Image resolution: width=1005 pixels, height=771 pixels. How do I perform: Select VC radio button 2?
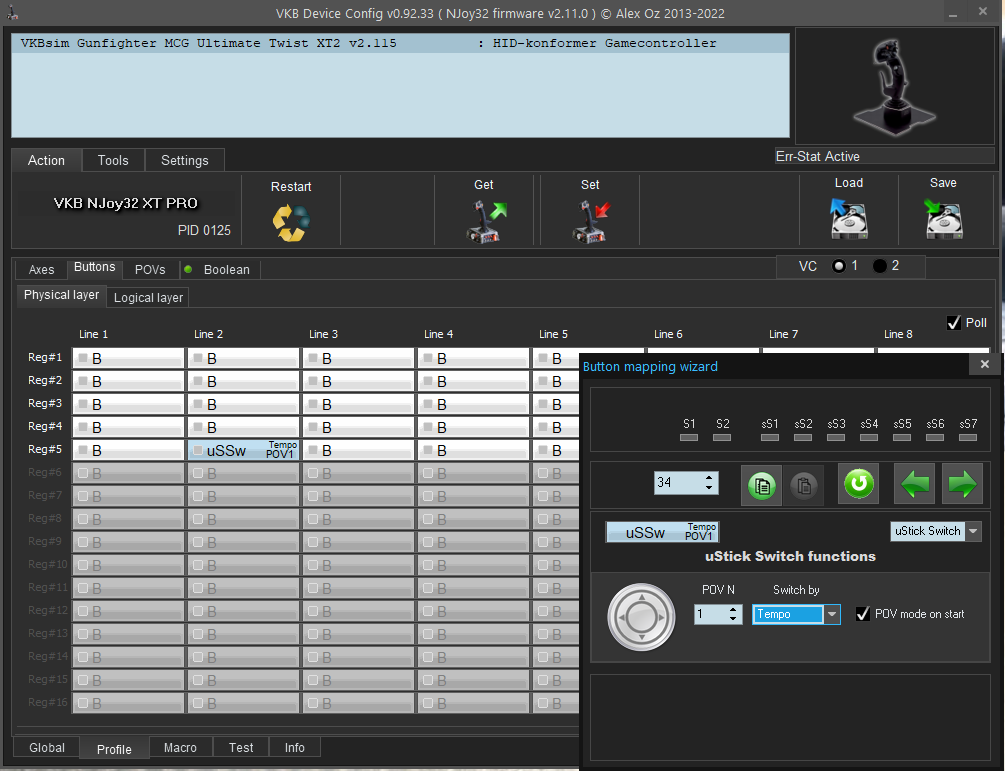pos(880,266)
